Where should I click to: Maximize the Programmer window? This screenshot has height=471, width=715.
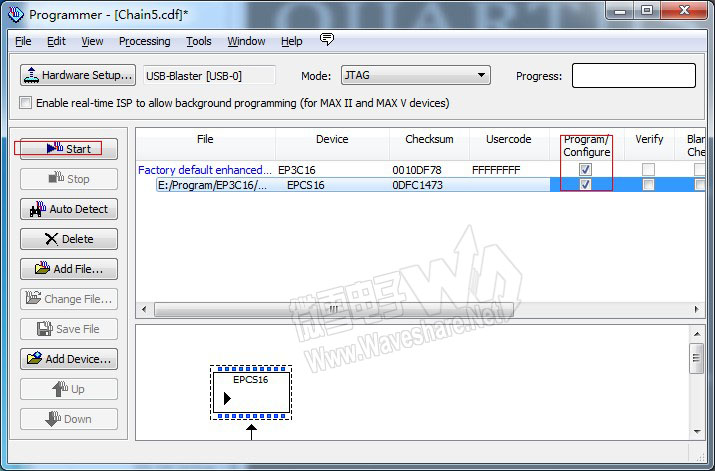point(647,10)
